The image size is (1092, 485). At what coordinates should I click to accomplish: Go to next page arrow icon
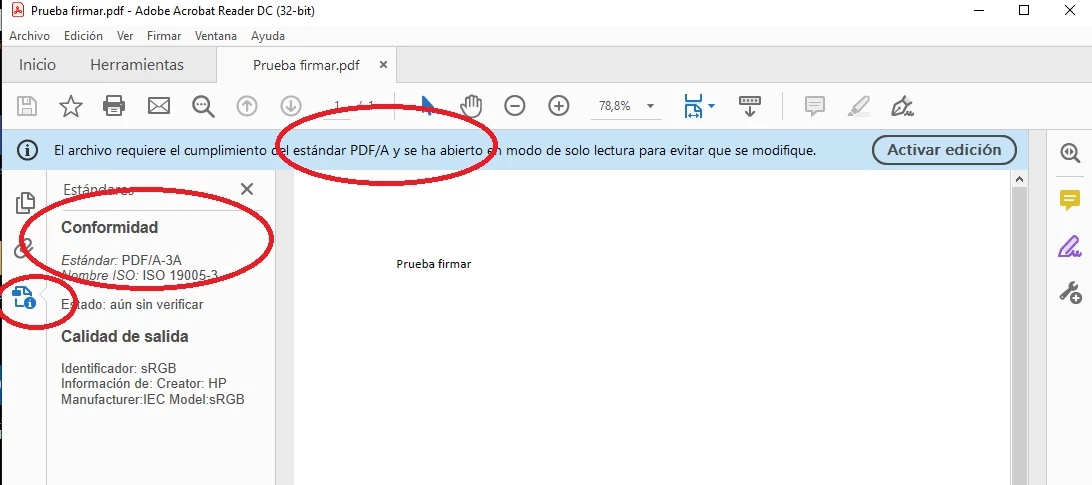290,106
